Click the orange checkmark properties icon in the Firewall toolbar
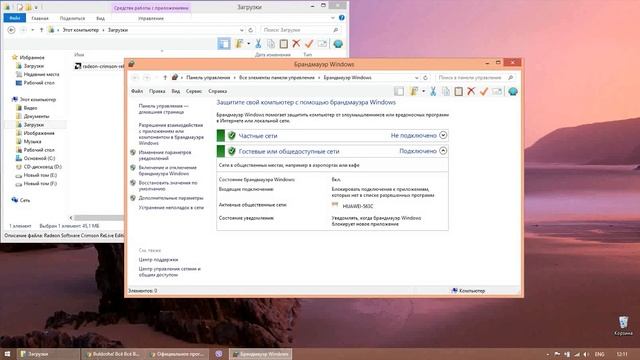The height and width of the screenshot is (360, 640). 484,91
